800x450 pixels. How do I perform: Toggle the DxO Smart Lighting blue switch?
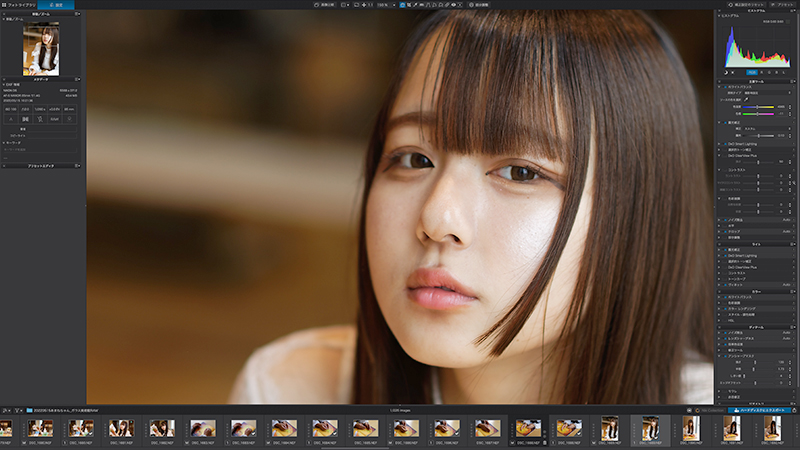point(726,144)
